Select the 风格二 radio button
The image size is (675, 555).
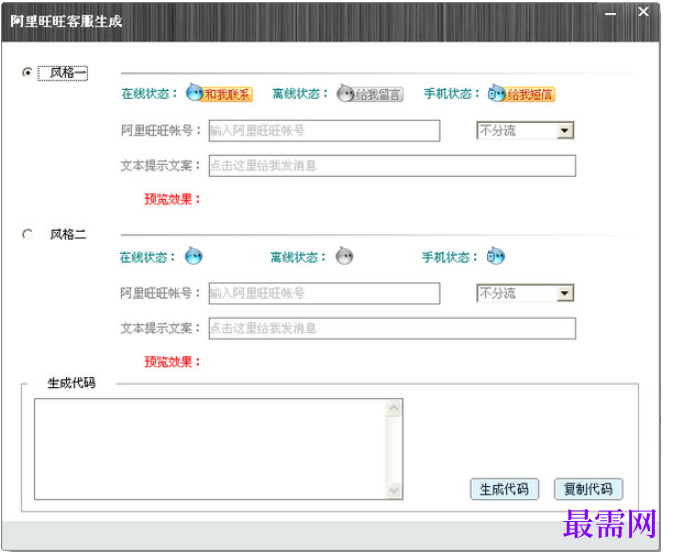27,234
